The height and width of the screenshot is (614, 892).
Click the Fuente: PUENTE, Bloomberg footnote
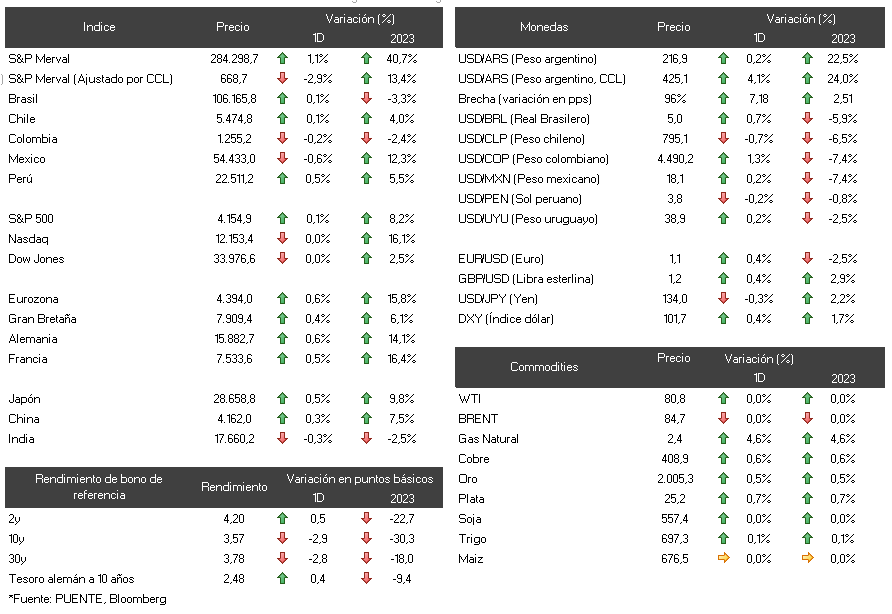point(88,599)
